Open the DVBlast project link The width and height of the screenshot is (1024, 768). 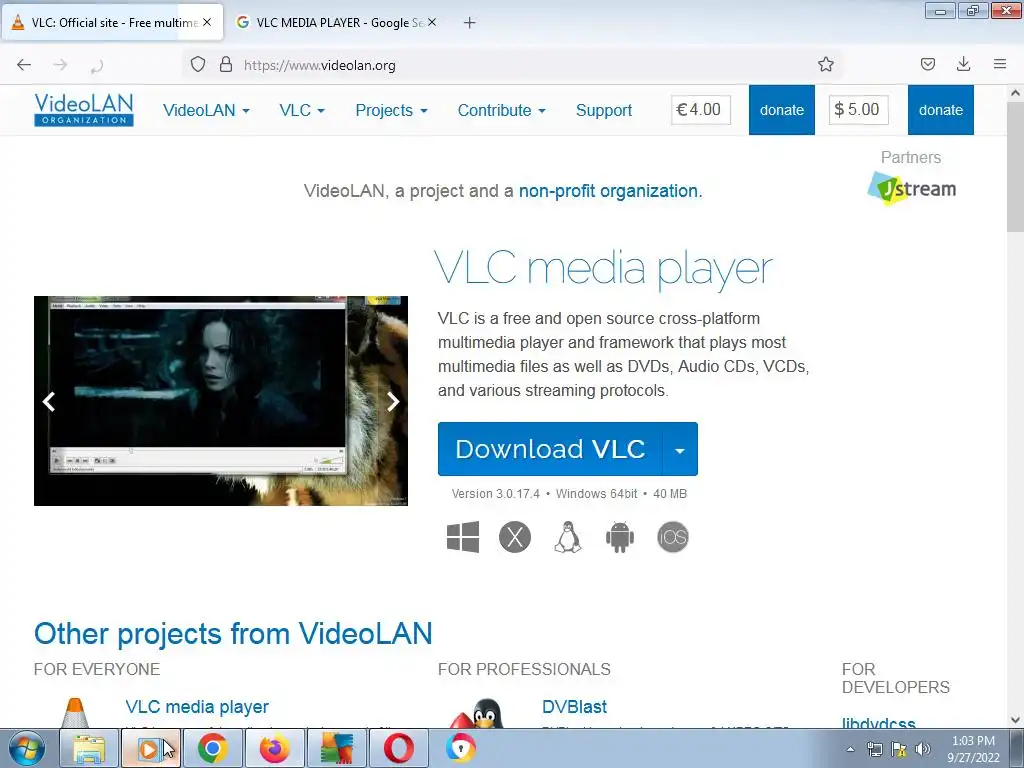(575, 707)
